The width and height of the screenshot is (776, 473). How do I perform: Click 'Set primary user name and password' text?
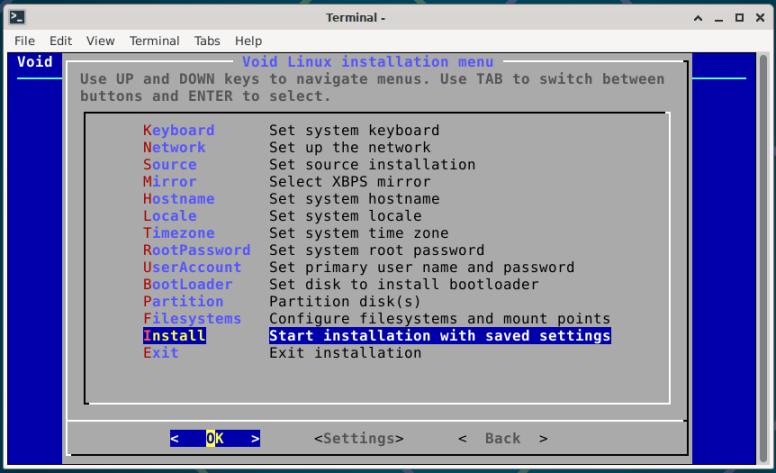tap(422, 267)
